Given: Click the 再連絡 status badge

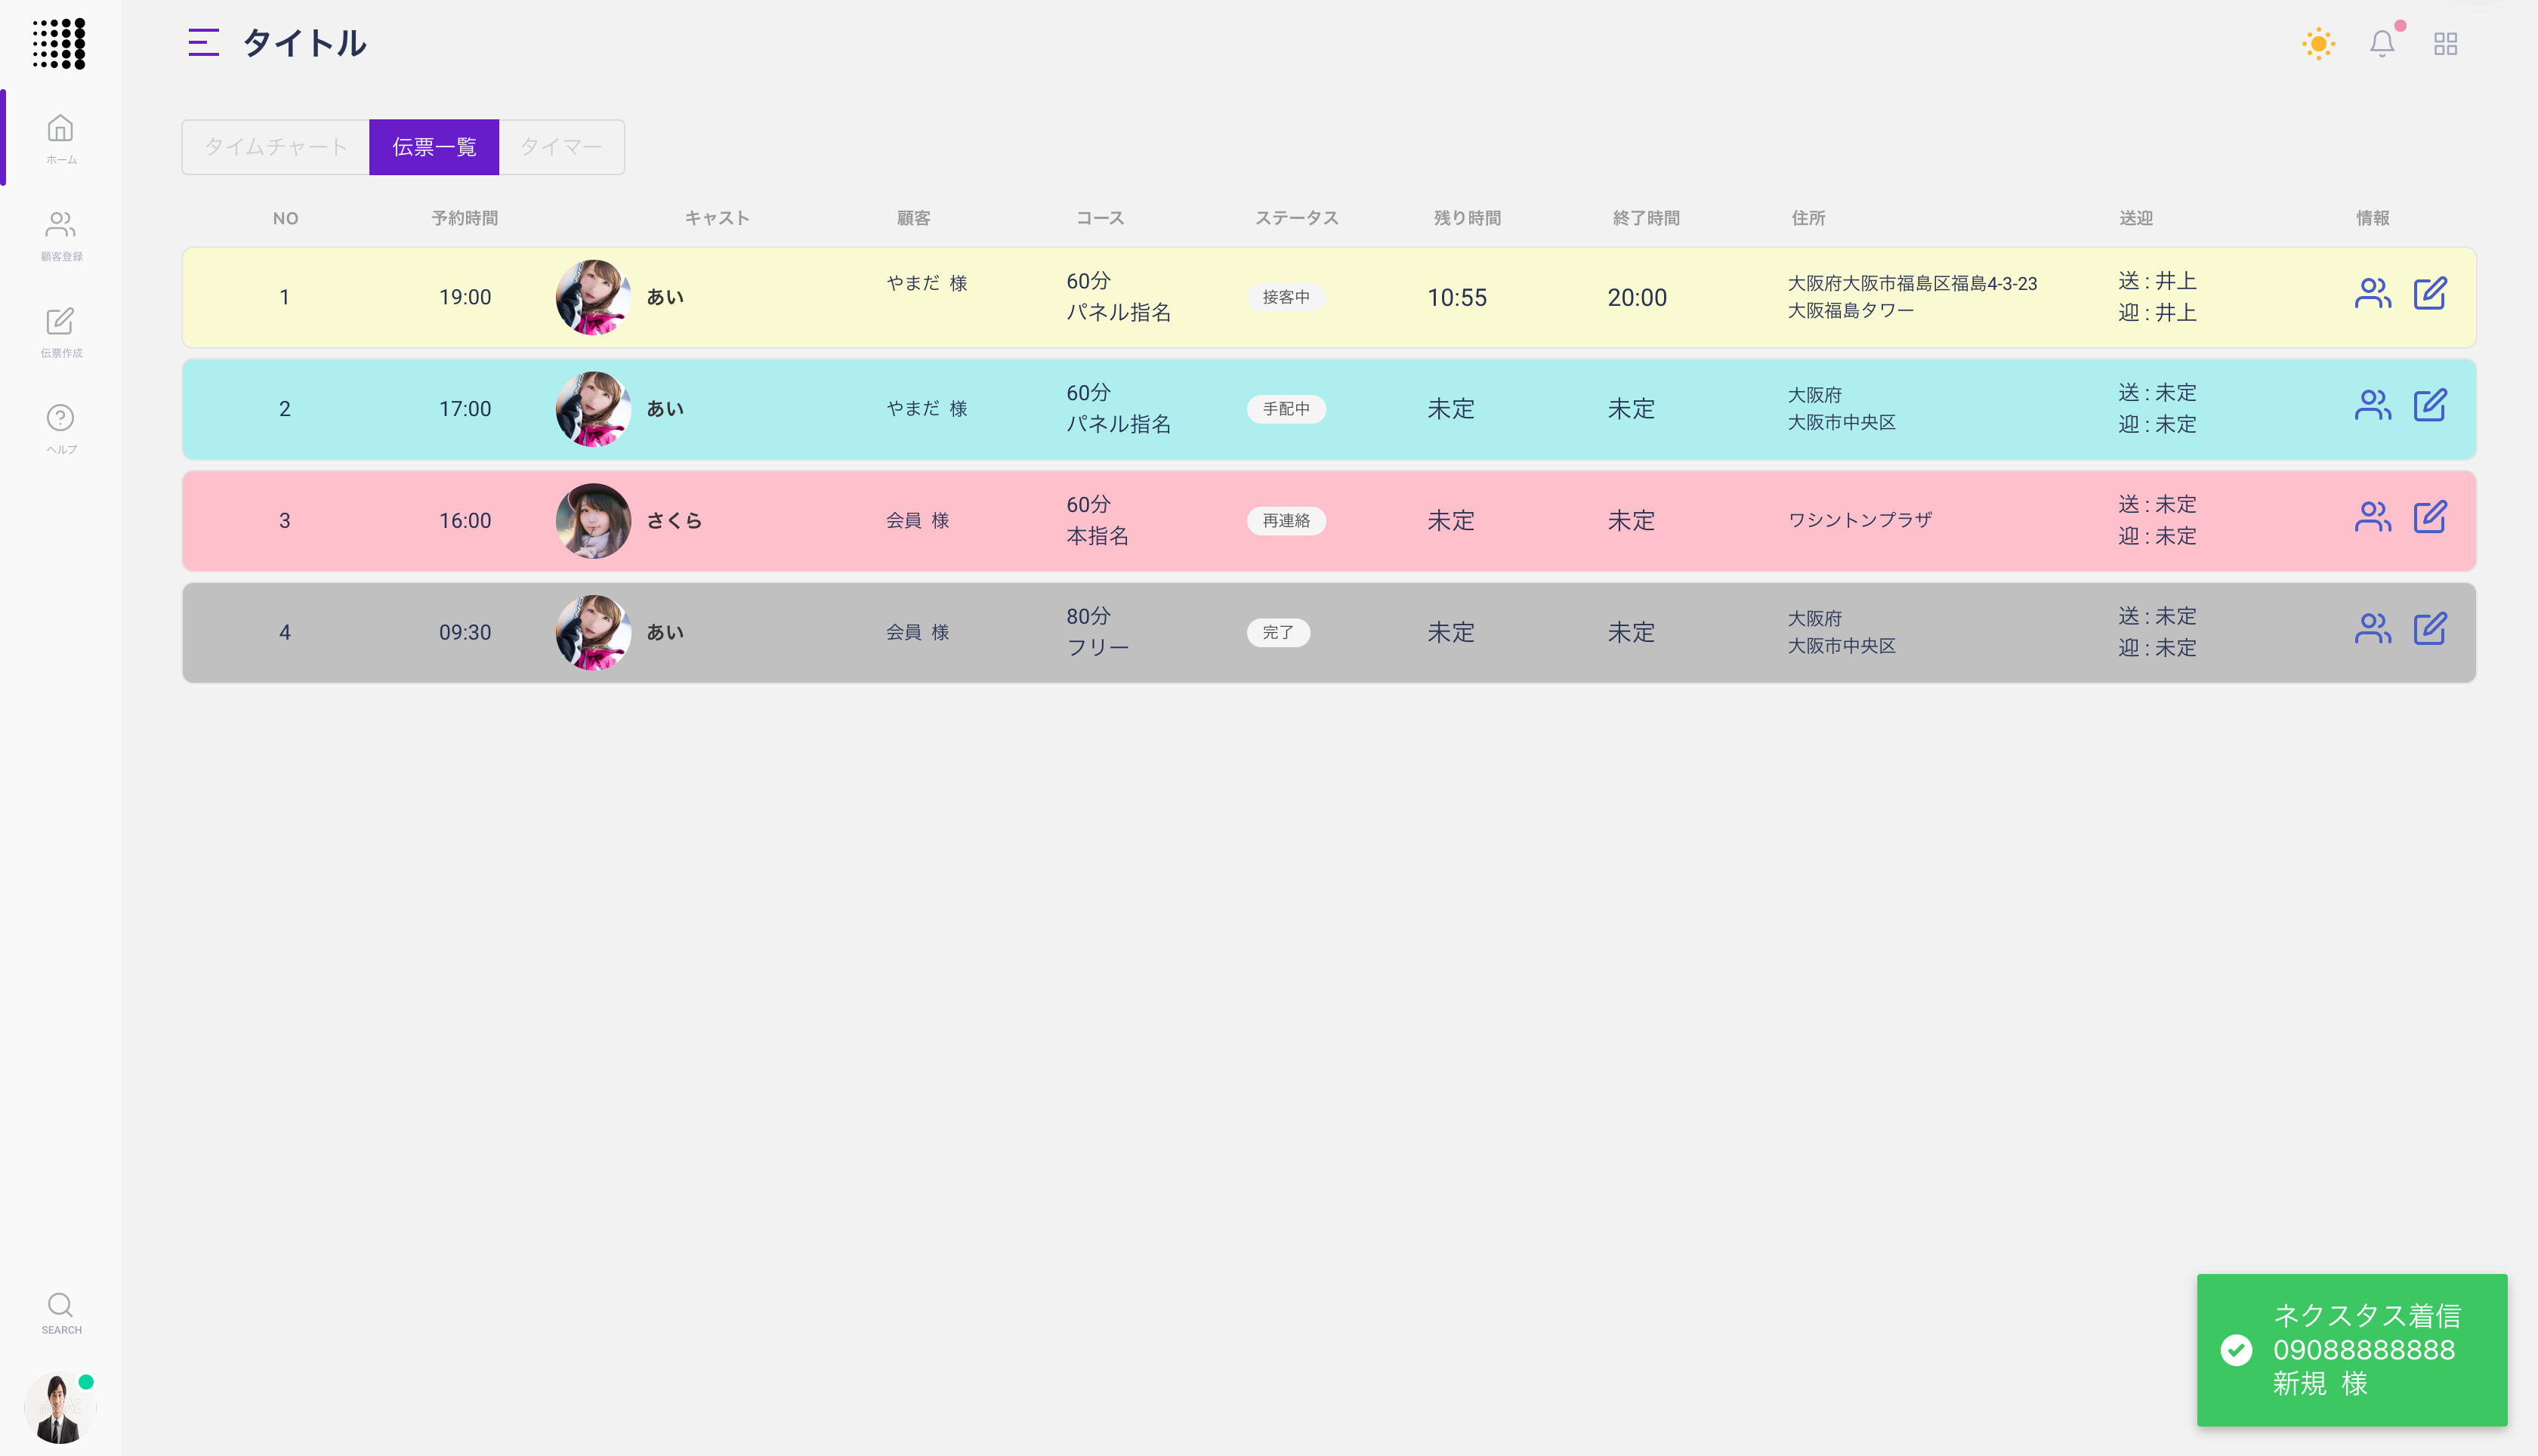Looking at the screenshot, I should [1286, 521].
